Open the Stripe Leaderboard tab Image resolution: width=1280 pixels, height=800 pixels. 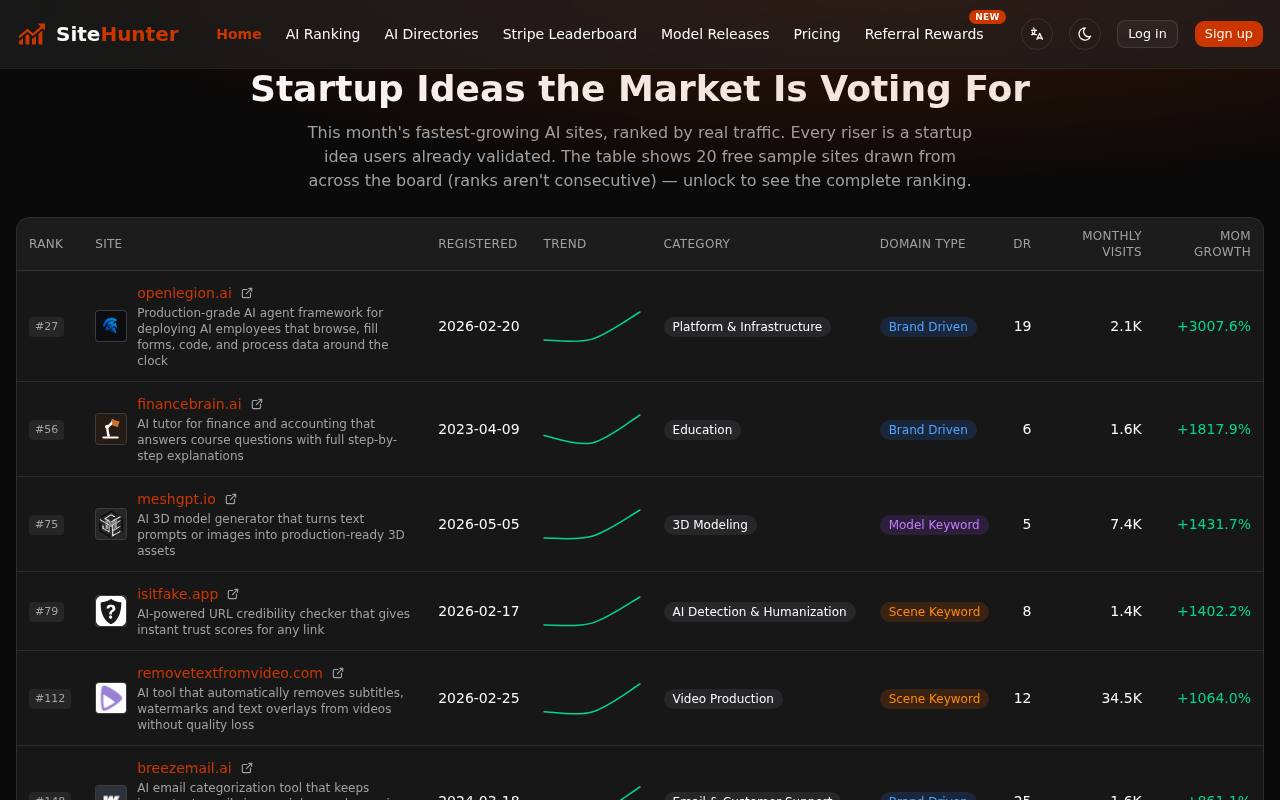click(x=570, y=34)
